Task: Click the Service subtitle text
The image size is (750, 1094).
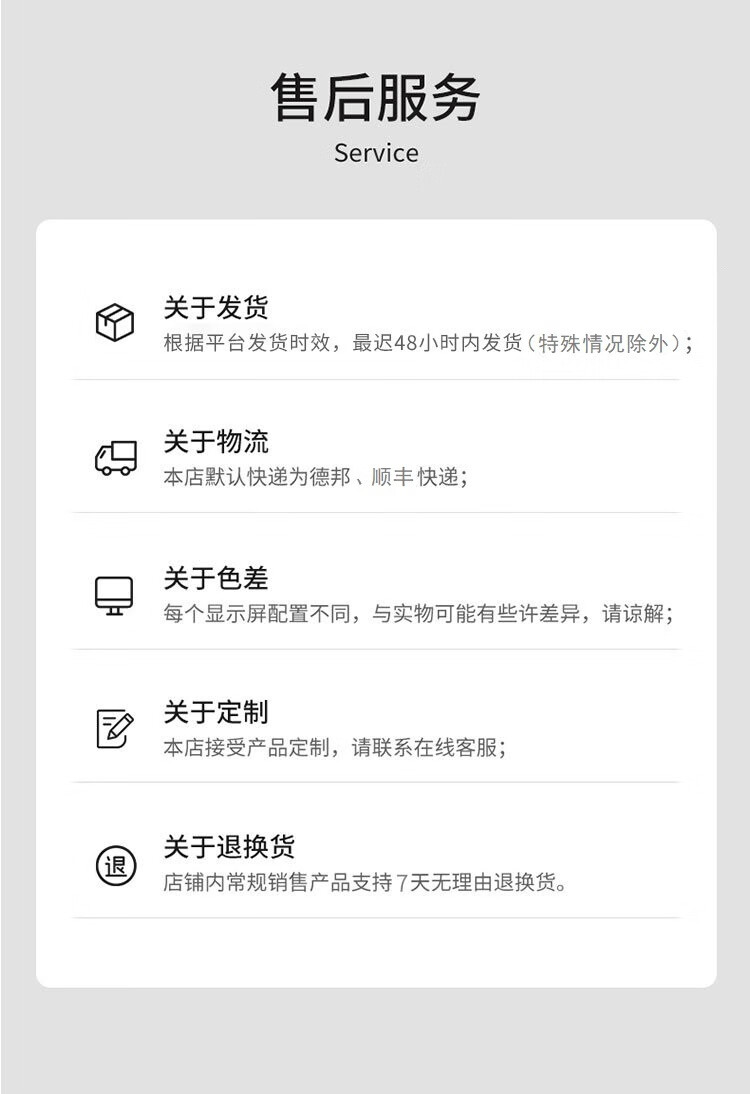Action: [376, 153]
